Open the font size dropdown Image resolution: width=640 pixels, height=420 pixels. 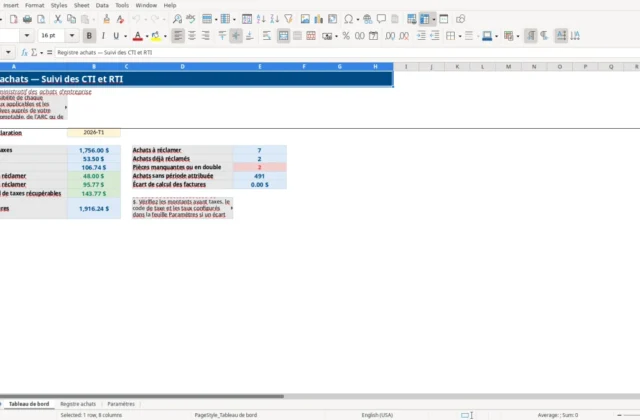pyautogui.click(x=72, y=36)
